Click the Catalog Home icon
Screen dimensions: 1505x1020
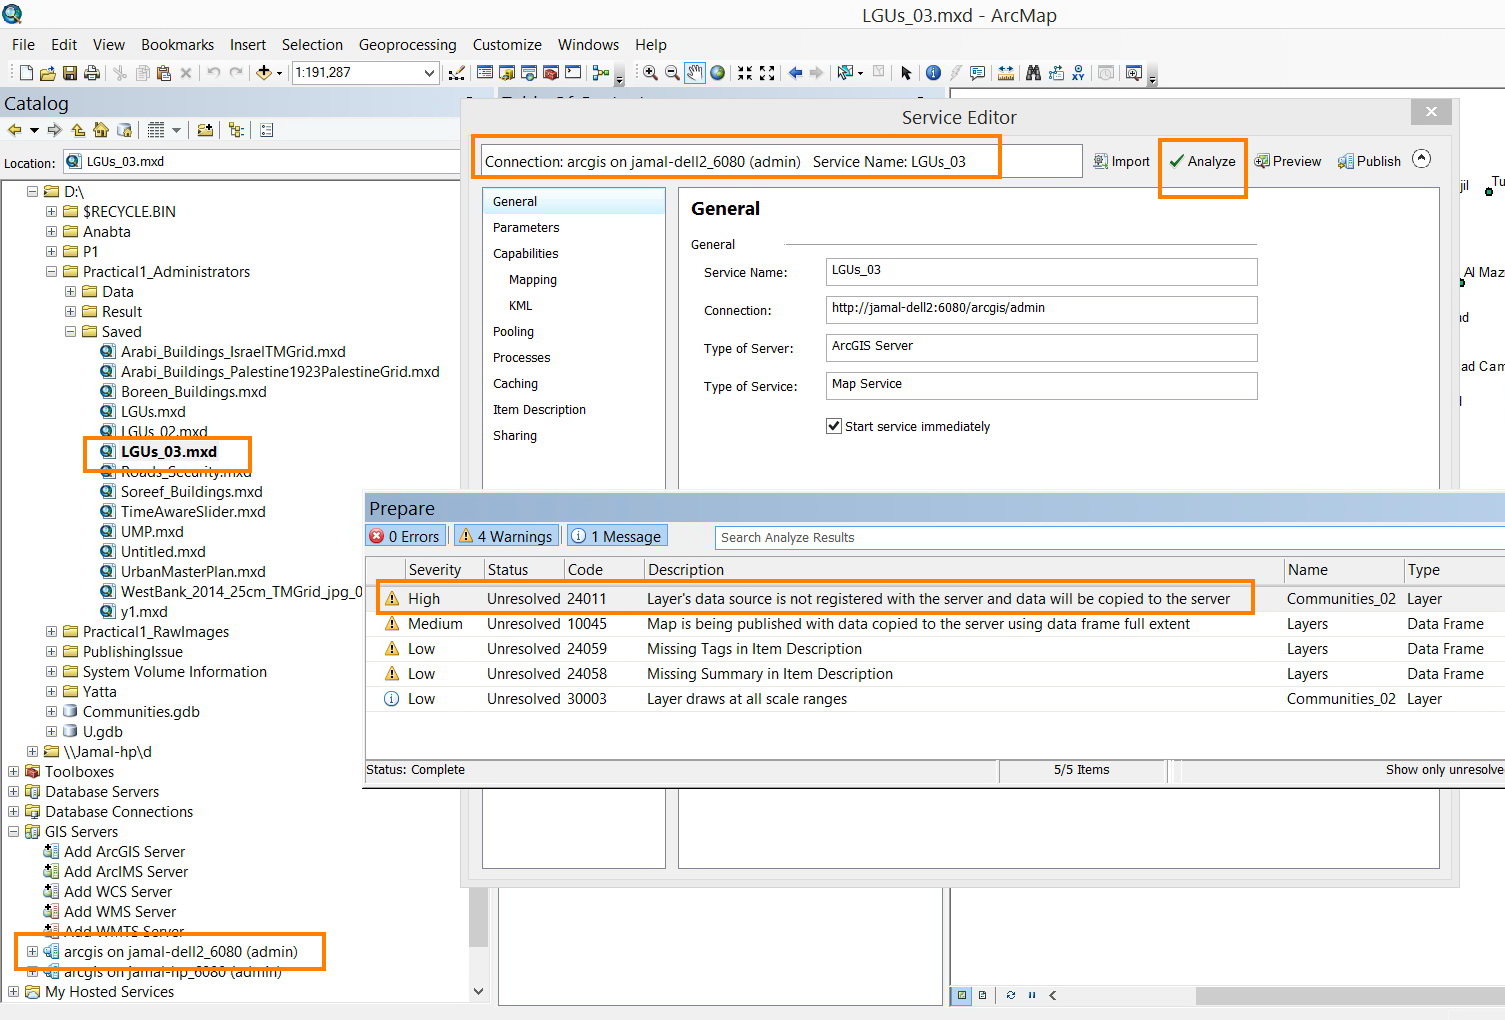click(101, 129)
